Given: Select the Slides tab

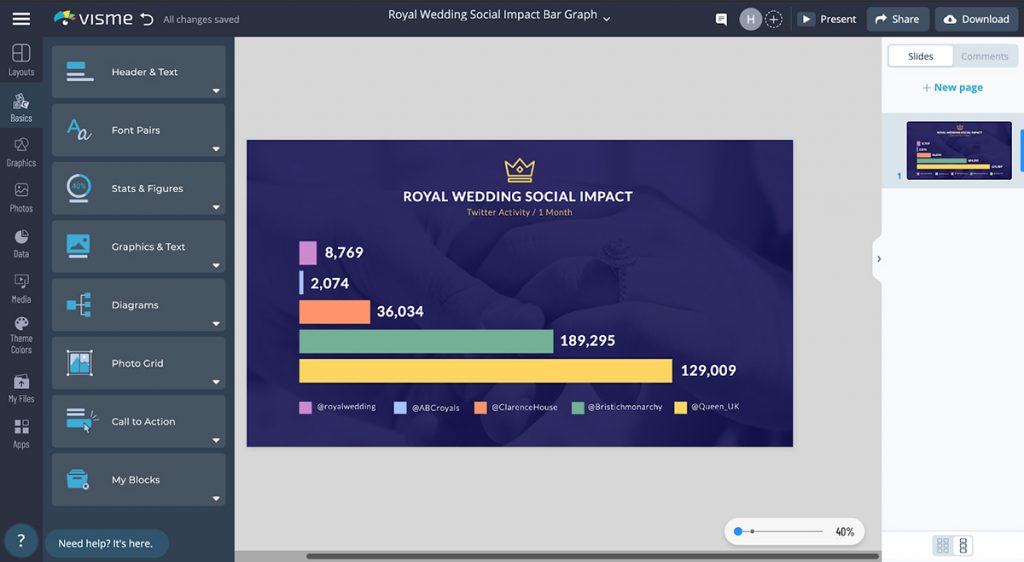Looking at the screenshot, I should click(x=920, y=56).
